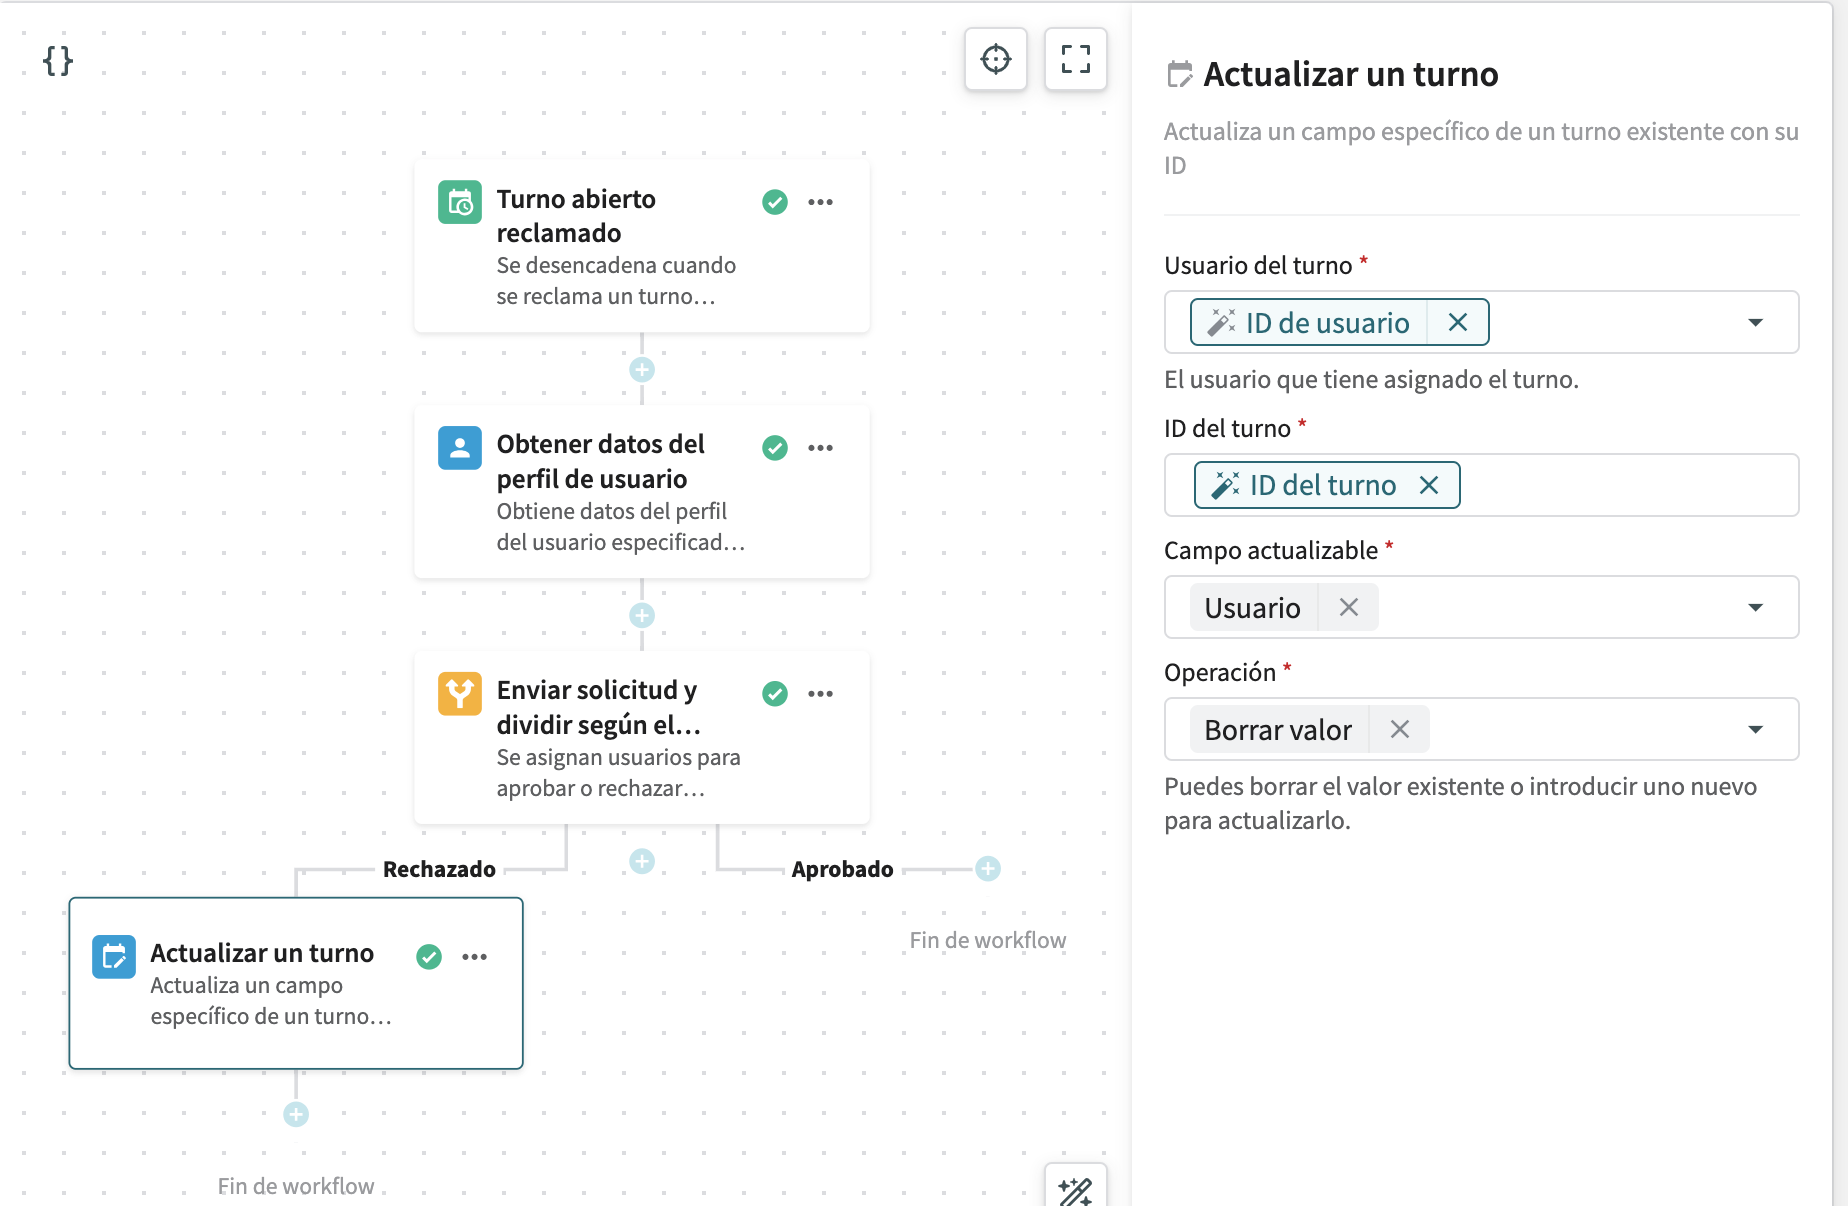Open the three-dot menu on Enviar solicitud step
The image size is (1848, 1206).
coord(820,694)
